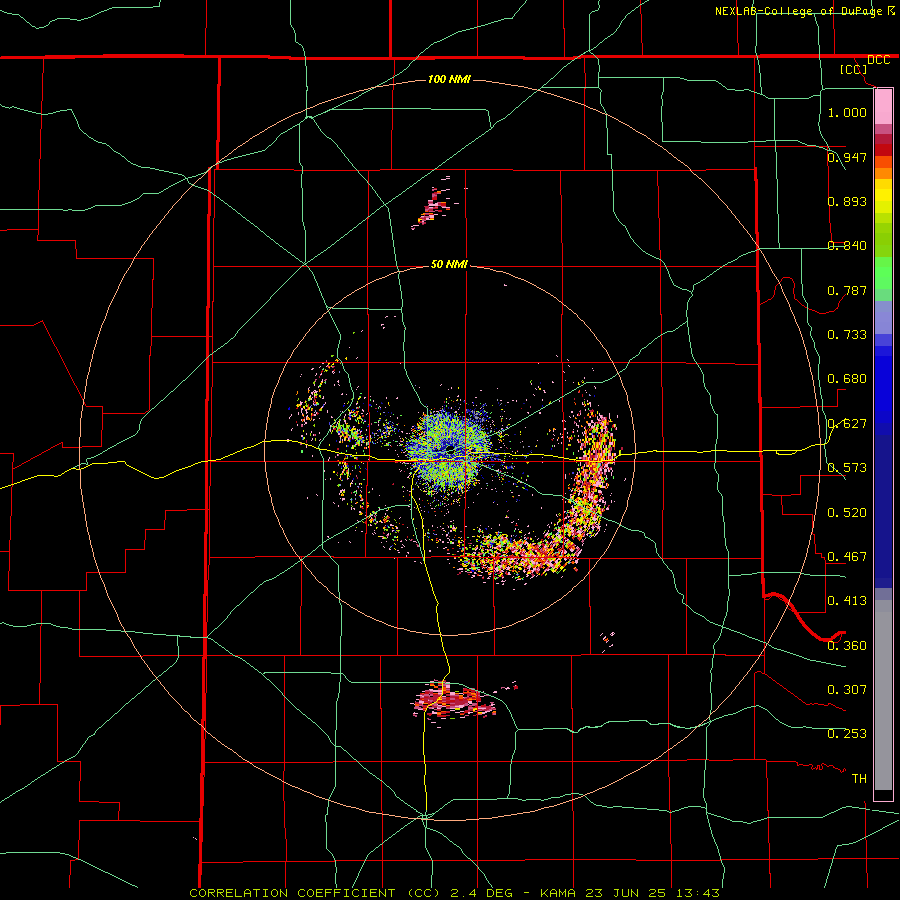The width and height of the screenshot is (900, 900).
Task: Click the 0.893 legend value
Action: tap(847, 201)
